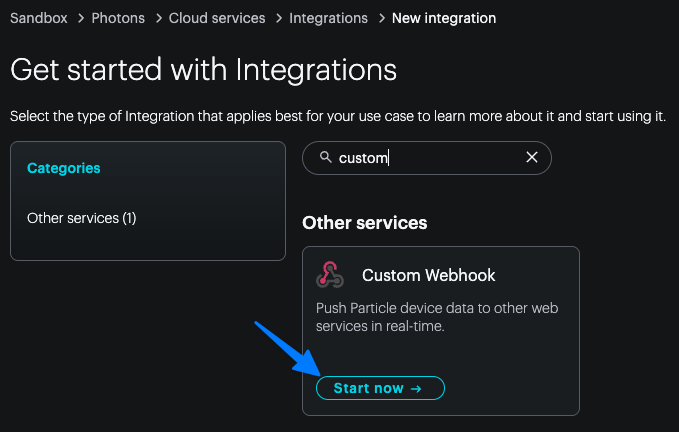Click the Categories heading

[x=64, y=168]
